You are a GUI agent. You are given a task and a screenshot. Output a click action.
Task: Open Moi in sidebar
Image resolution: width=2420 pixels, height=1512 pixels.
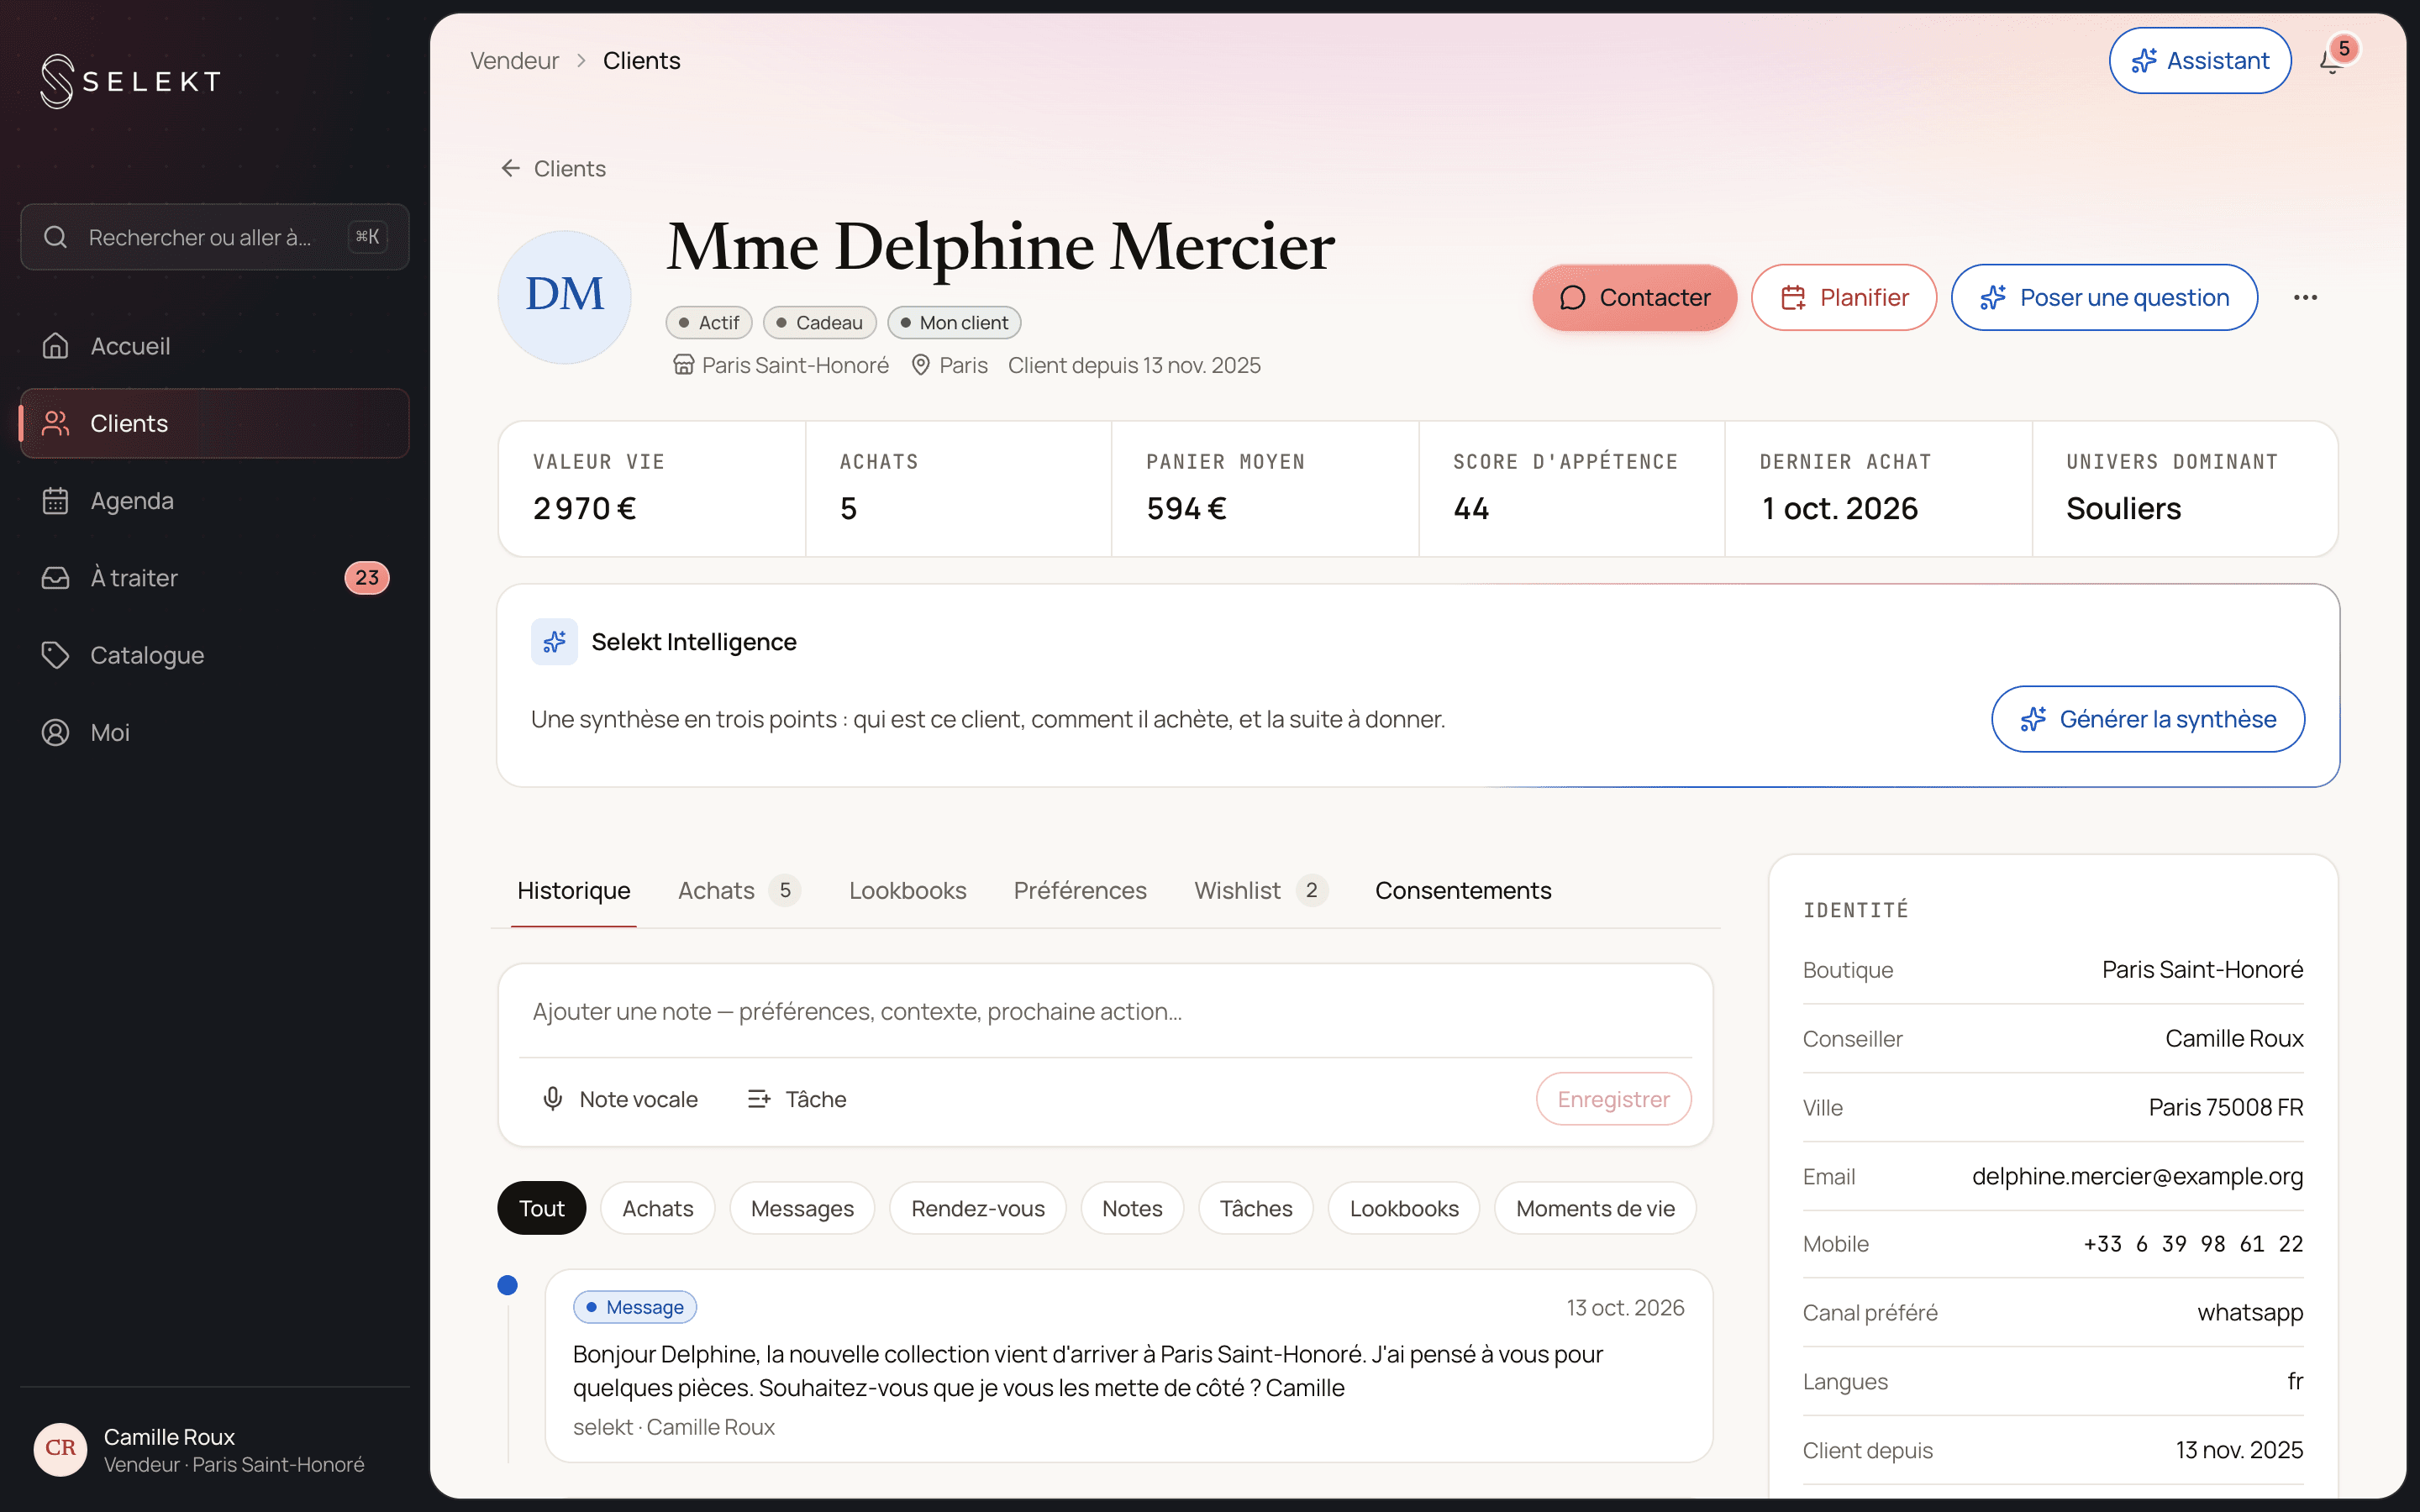click(215, 732)
